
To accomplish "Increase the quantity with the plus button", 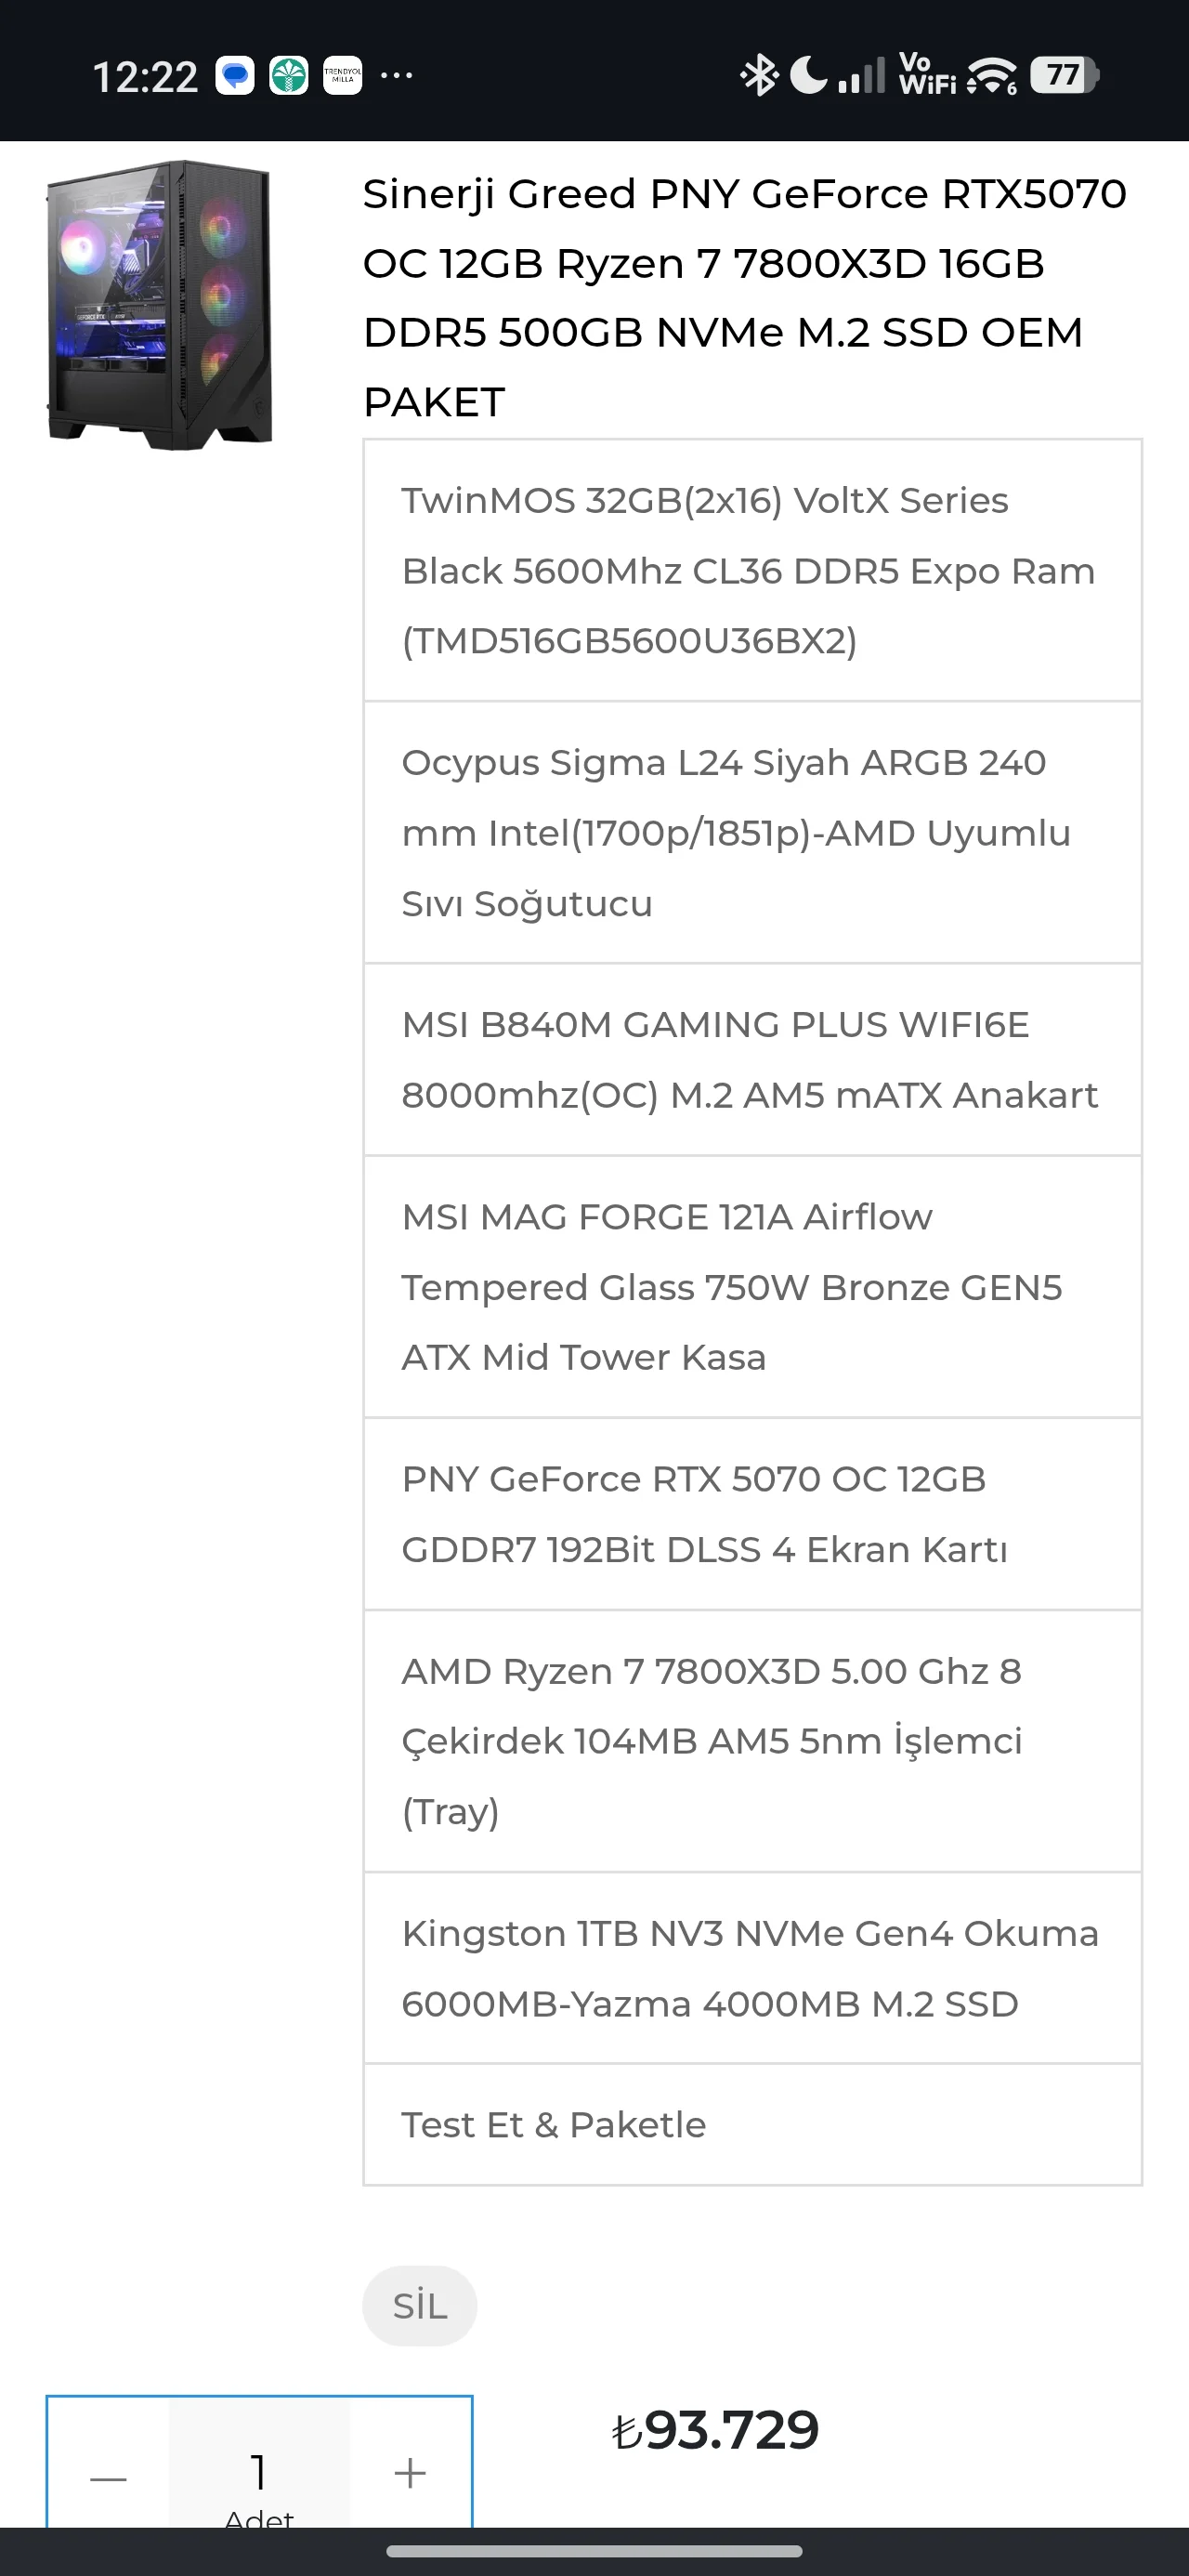I will (410, 2474).
